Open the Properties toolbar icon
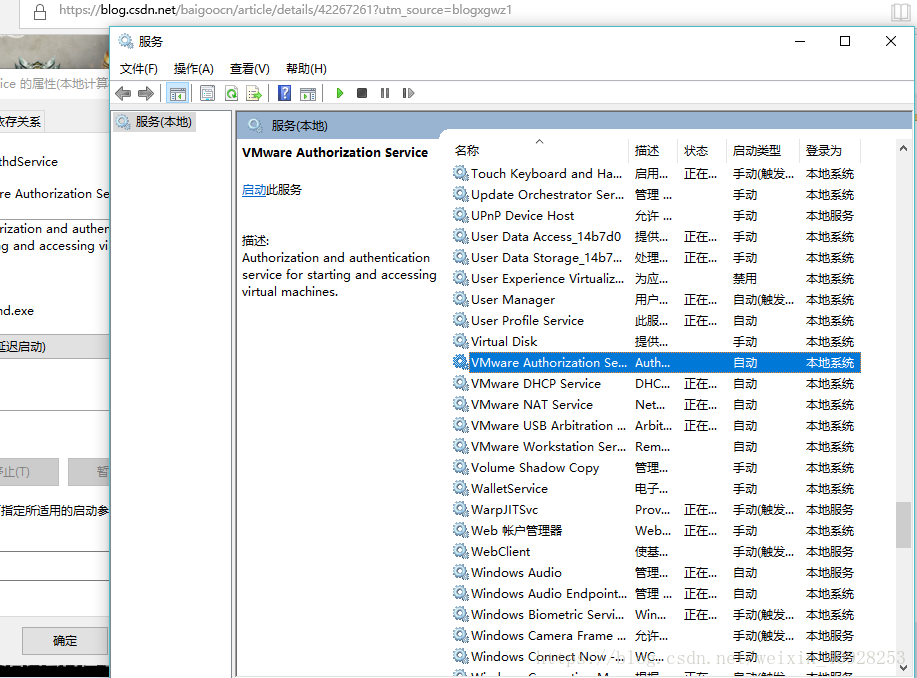Viewport: 917px width, 678px height. pyautogui.click(x=207, y=93)
